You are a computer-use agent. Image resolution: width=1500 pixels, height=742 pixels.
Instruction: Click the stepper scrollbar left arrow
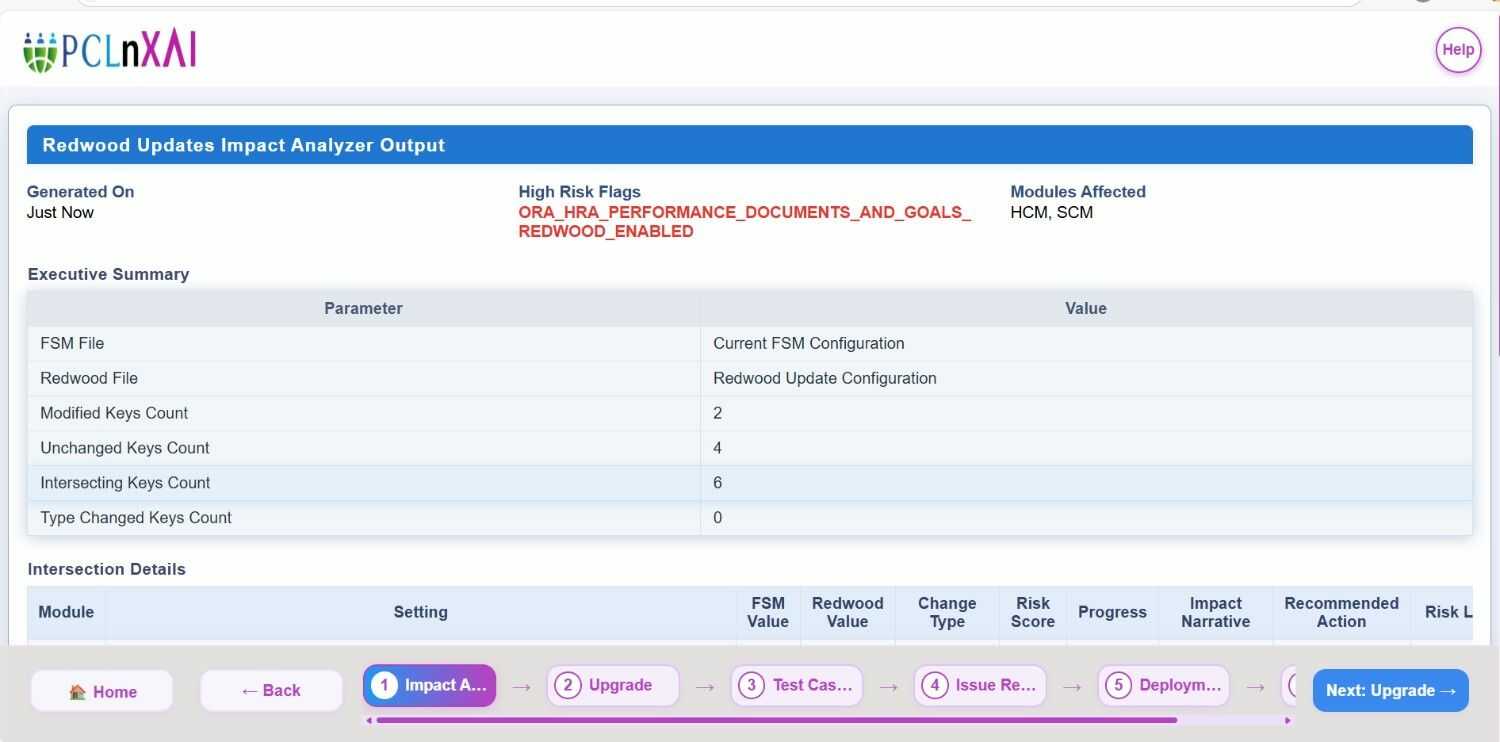coord(369,720)
